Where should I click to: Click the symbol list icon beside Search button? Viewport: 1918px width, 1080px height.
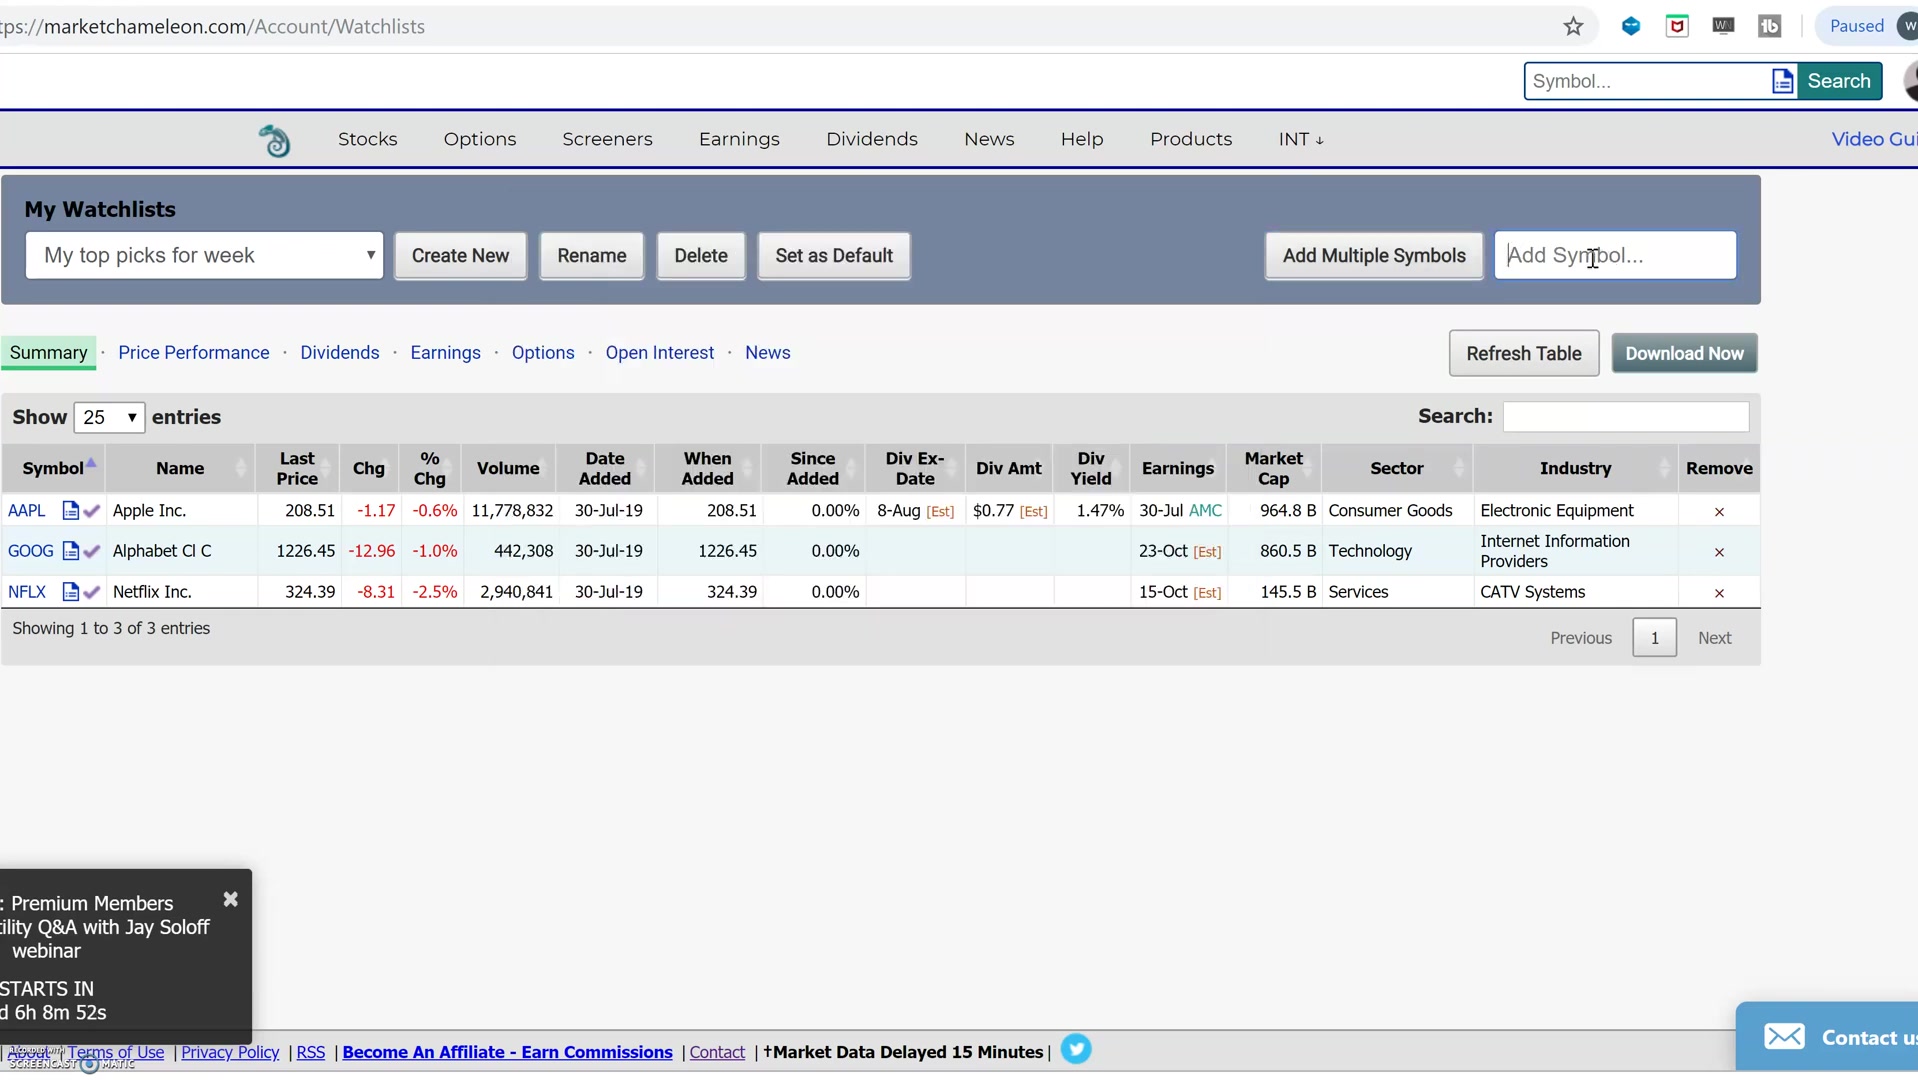pyautogui.click(x=1783, y=81)
